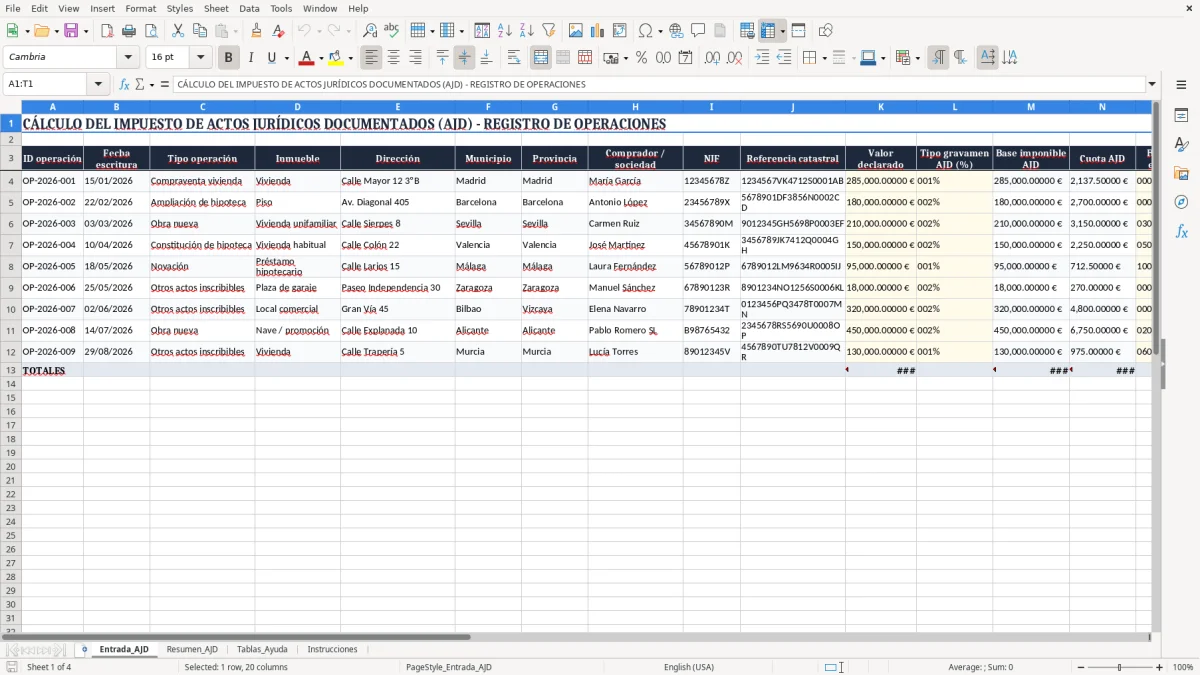Open the Conditional Formatting dropdown arrow
1200x675 pixels.
coord(918,58)
